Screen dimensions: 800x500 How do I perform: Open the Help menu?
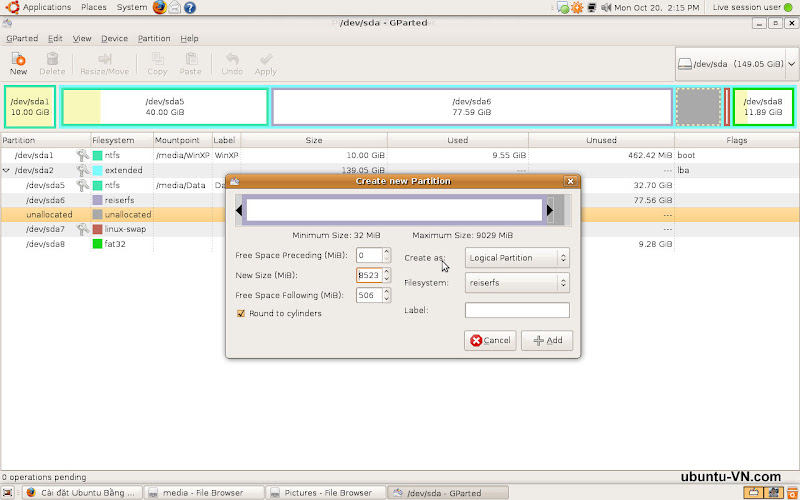189,38
